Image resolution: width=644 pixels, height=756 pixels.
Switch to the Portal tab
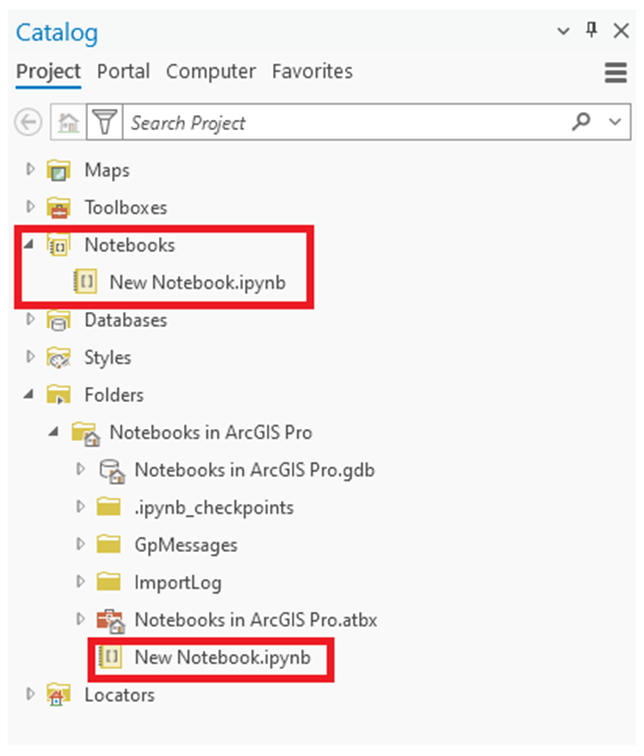tap(123, 71)
